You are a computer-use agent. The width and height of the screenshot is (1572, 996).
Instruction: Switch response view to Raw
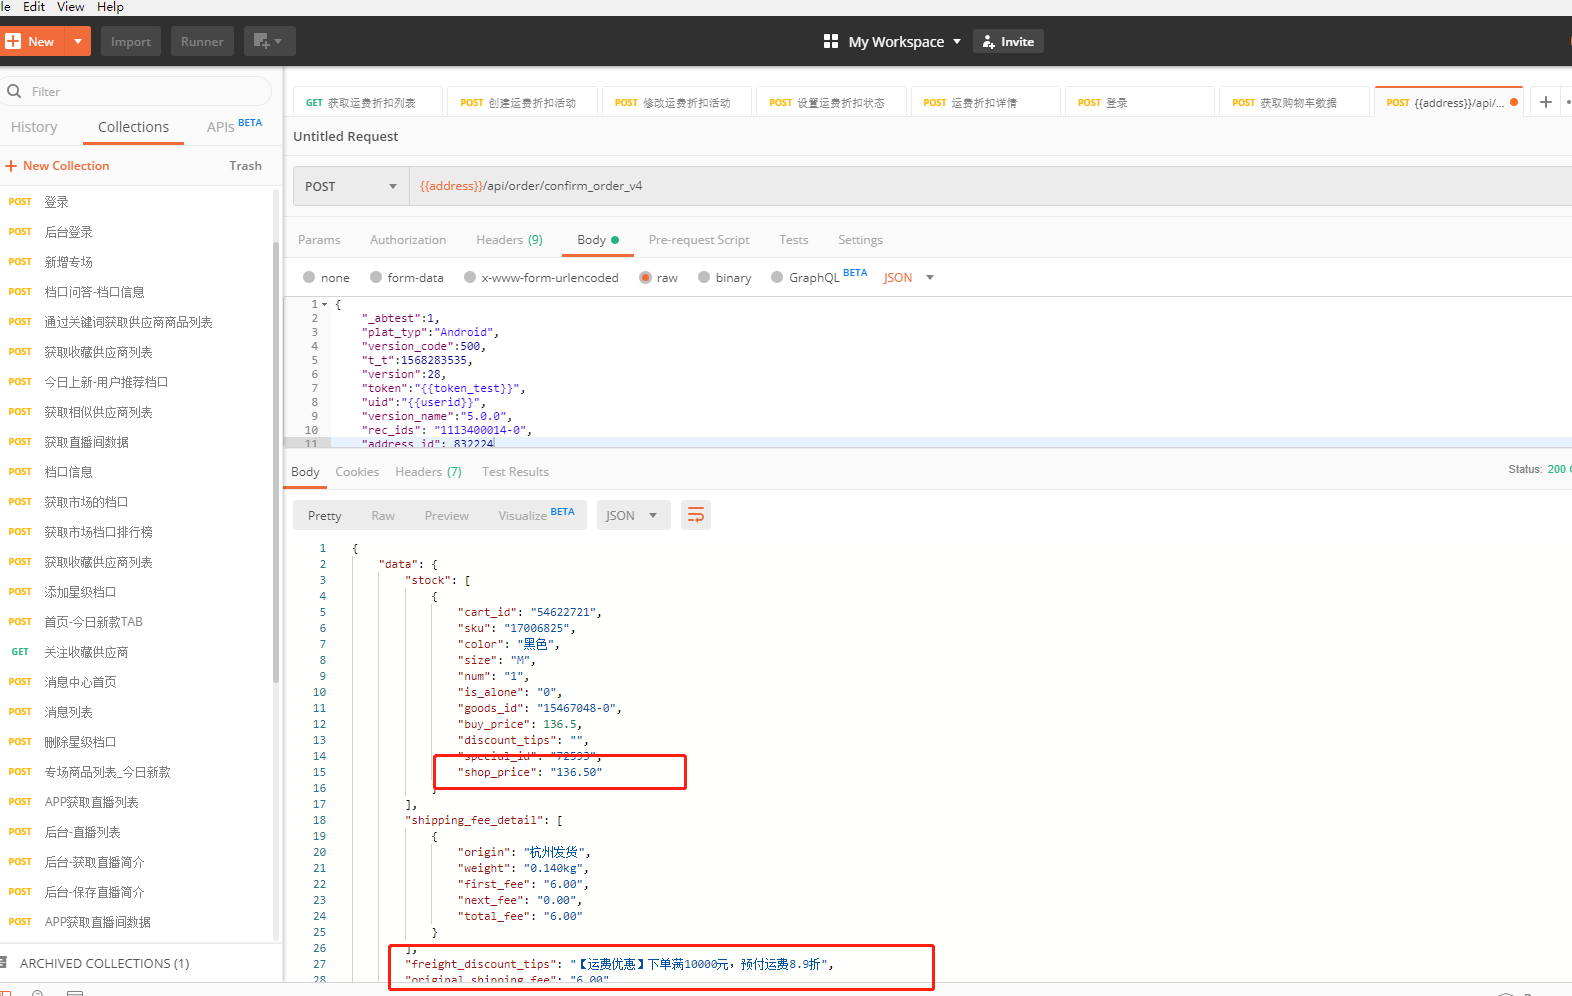[383, 516]
